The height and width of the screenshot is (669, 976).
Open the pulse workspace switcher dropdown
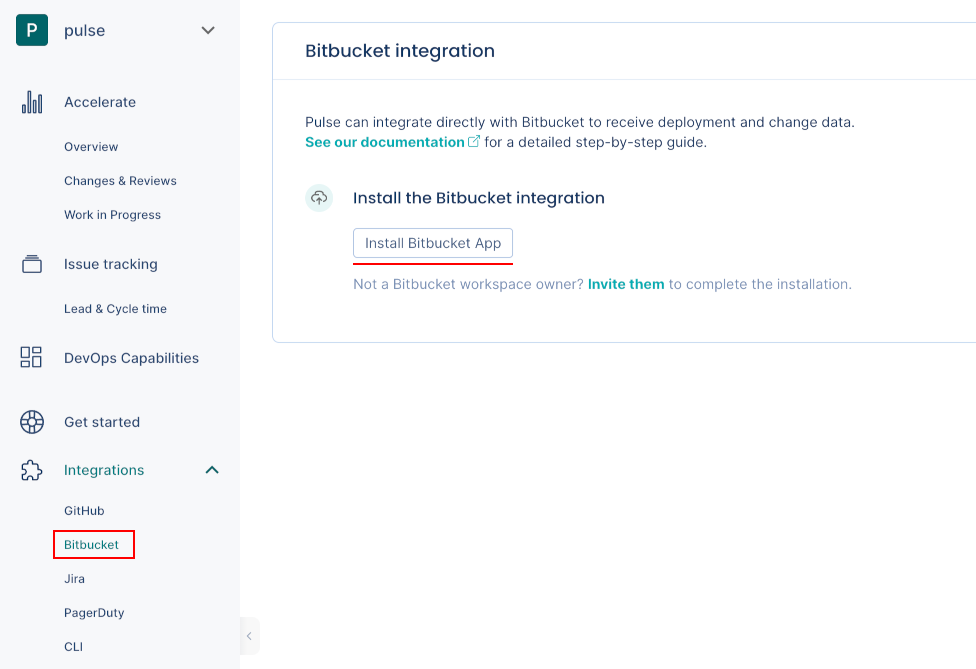tap(208, 30)
